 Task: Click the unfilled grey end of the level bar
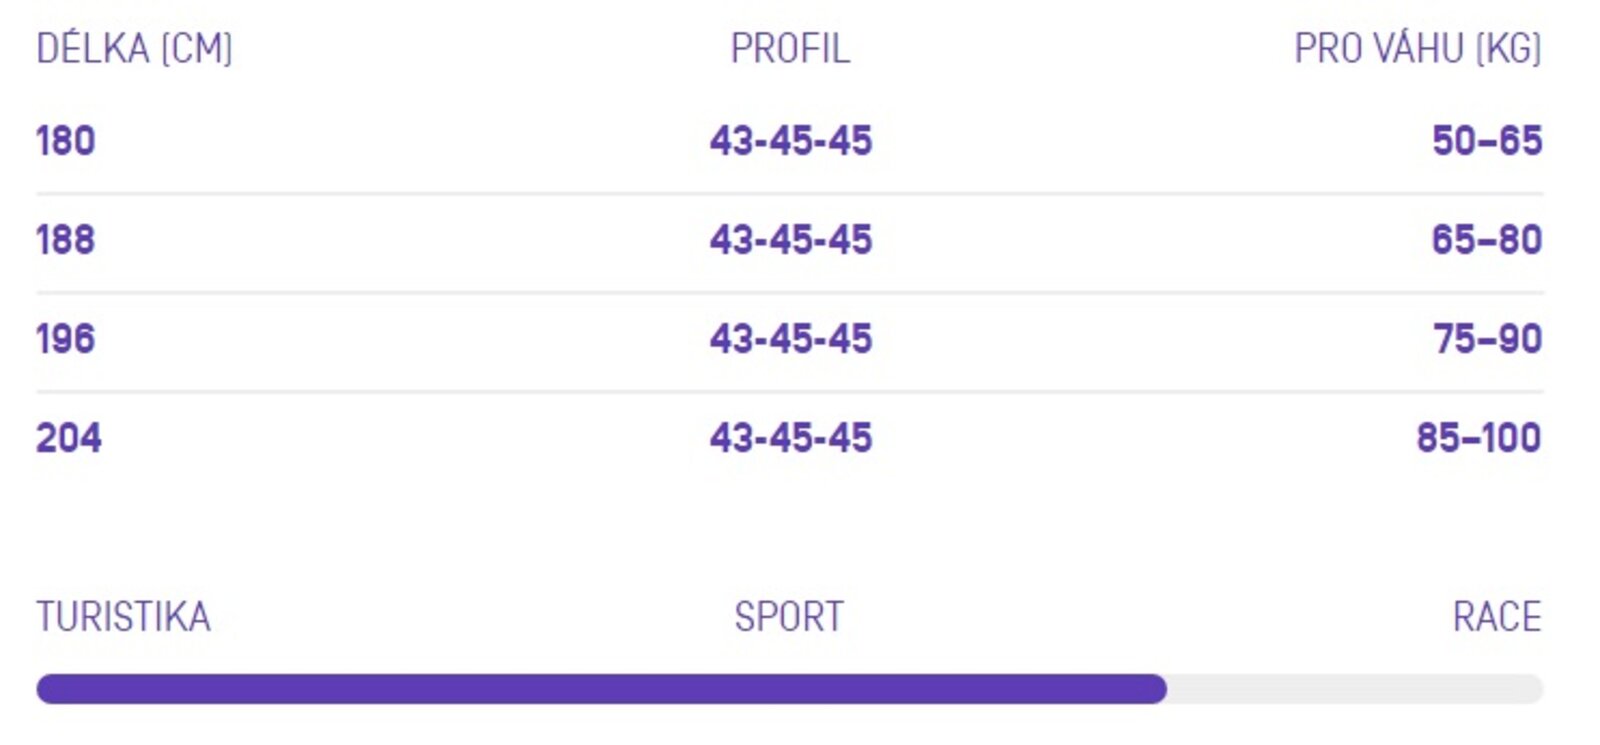1355,689
